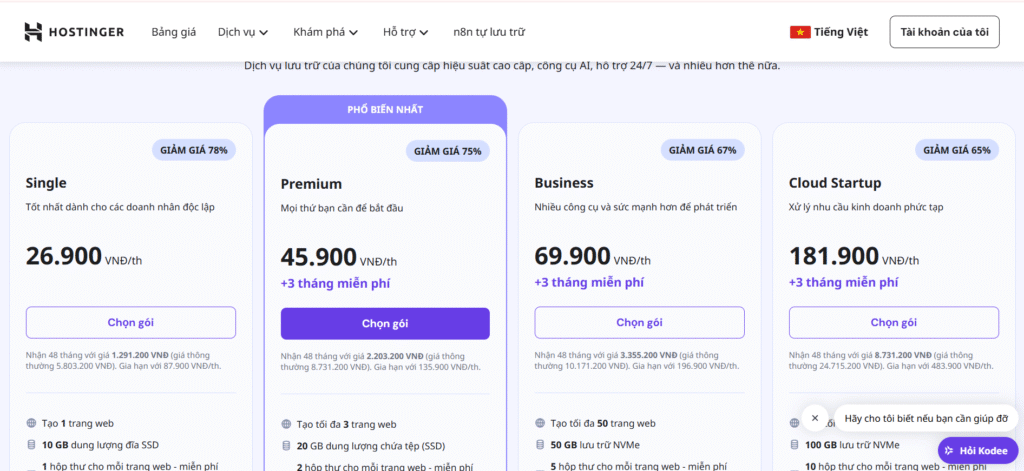Expand the Dịch vụ dropdown menu
Image resolution: width=1024 pixels, height=471 pixels.
[243, 32]
